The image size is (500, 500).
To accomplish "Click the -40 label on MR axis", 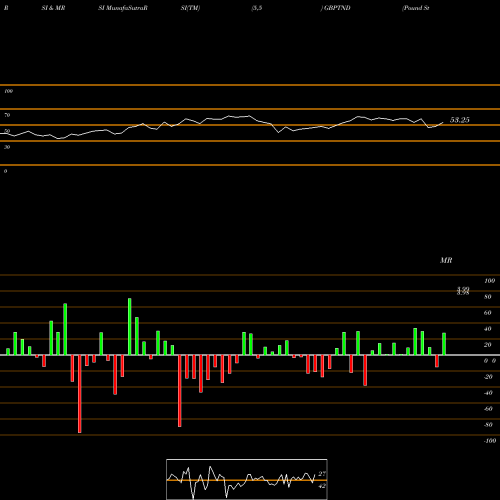I will (488, 393).
